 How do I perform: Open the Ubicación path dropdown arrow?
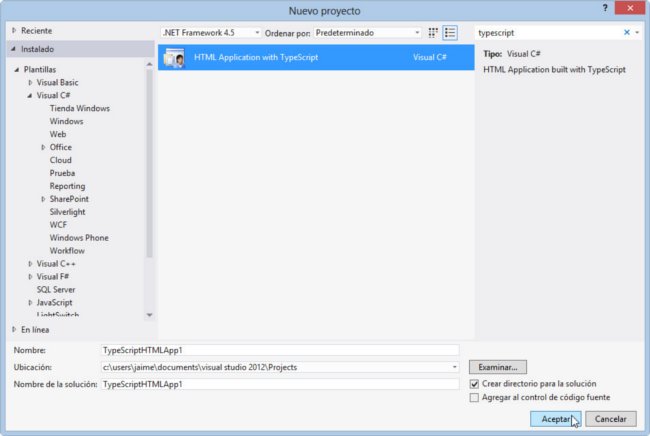tap(454, 367)
